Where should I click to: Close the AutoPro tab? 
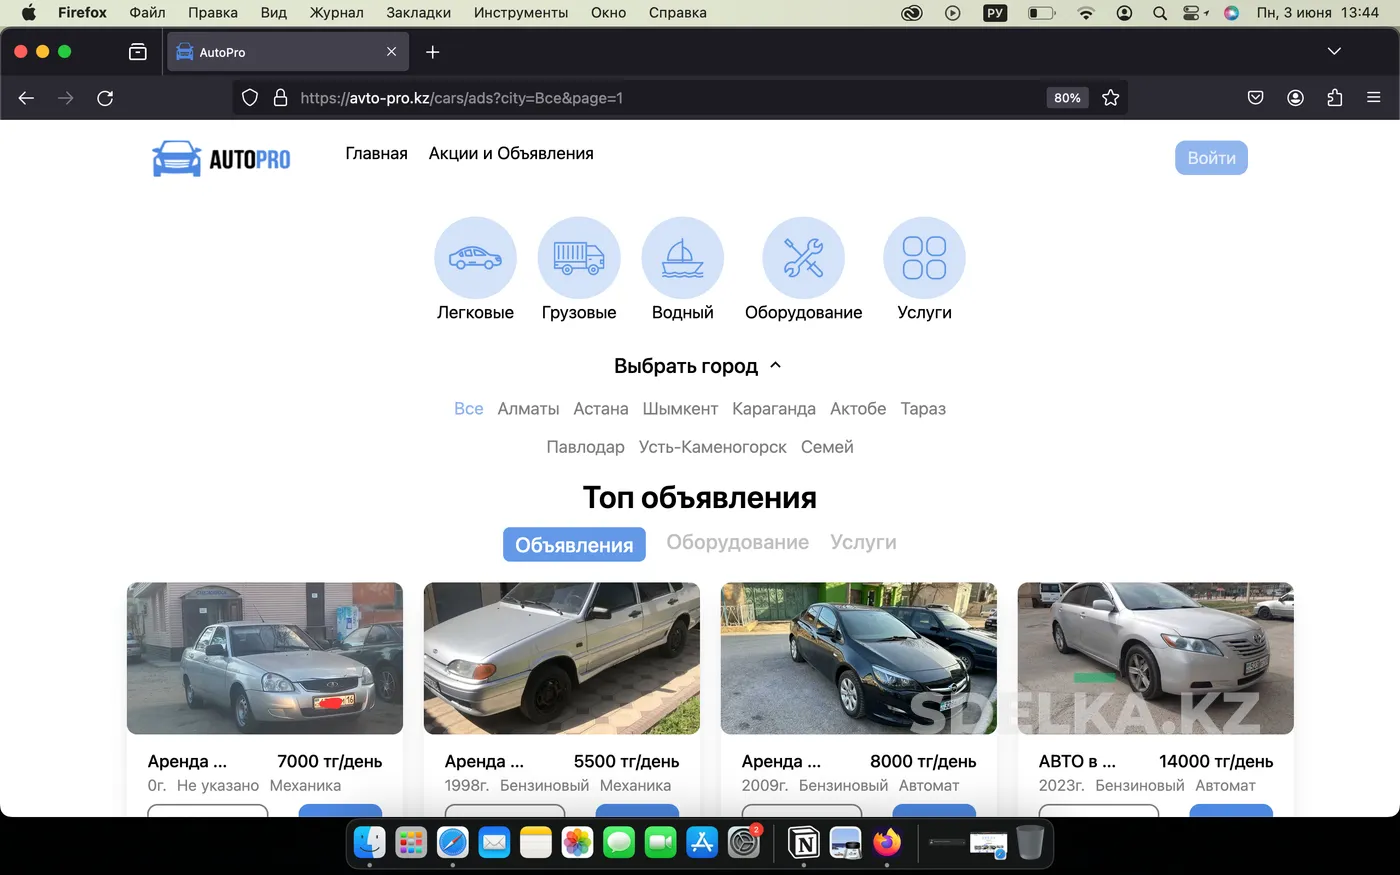point(391,52)
